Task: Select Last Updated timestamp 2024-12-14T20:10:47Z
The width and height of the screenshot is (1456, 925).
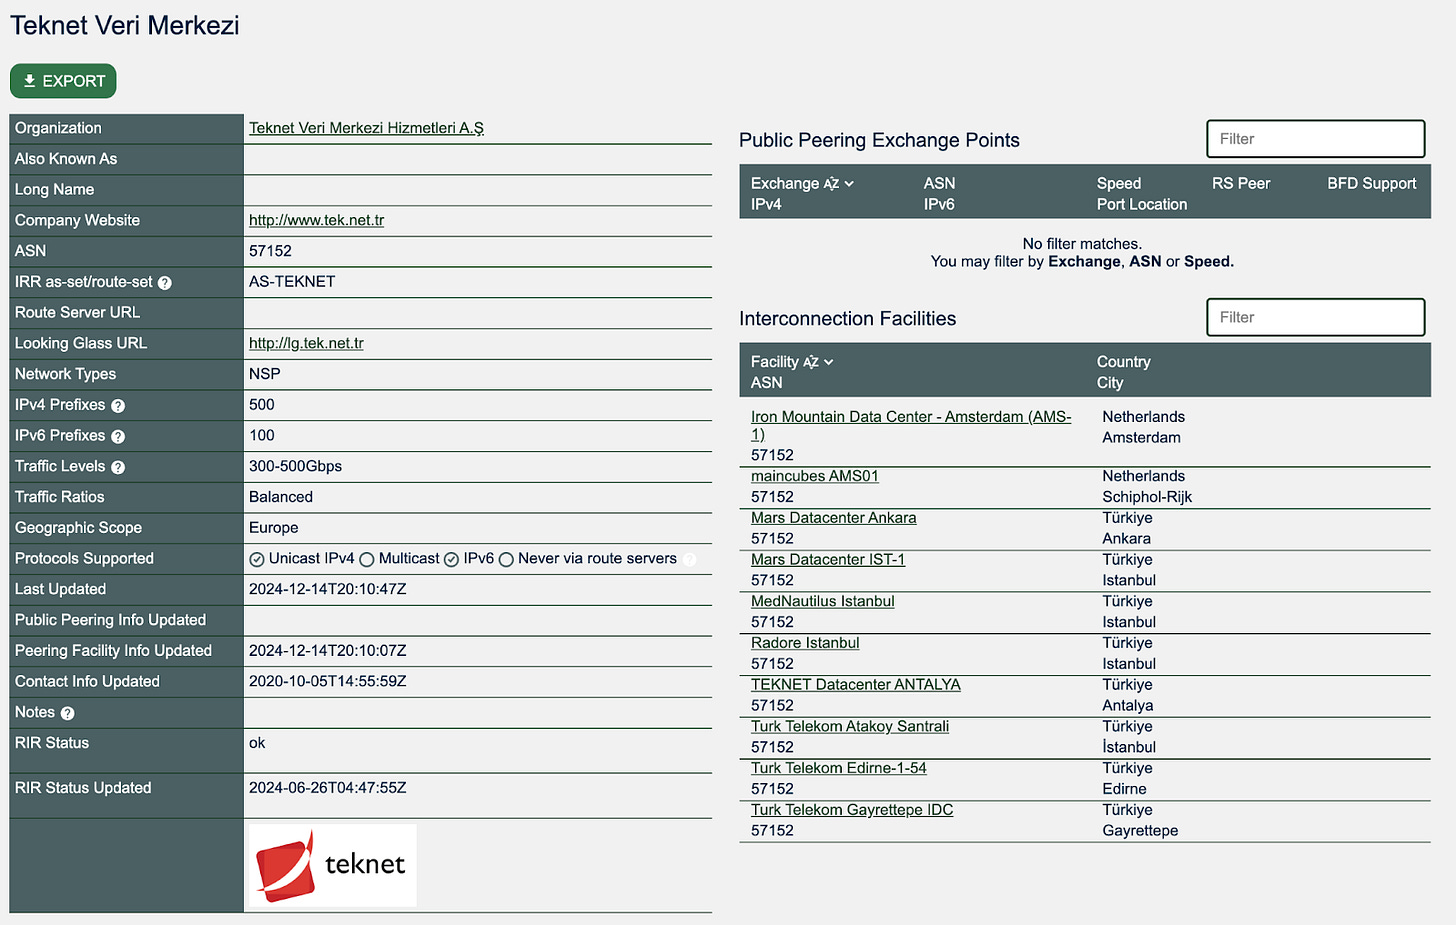Action: coord(328,589)
